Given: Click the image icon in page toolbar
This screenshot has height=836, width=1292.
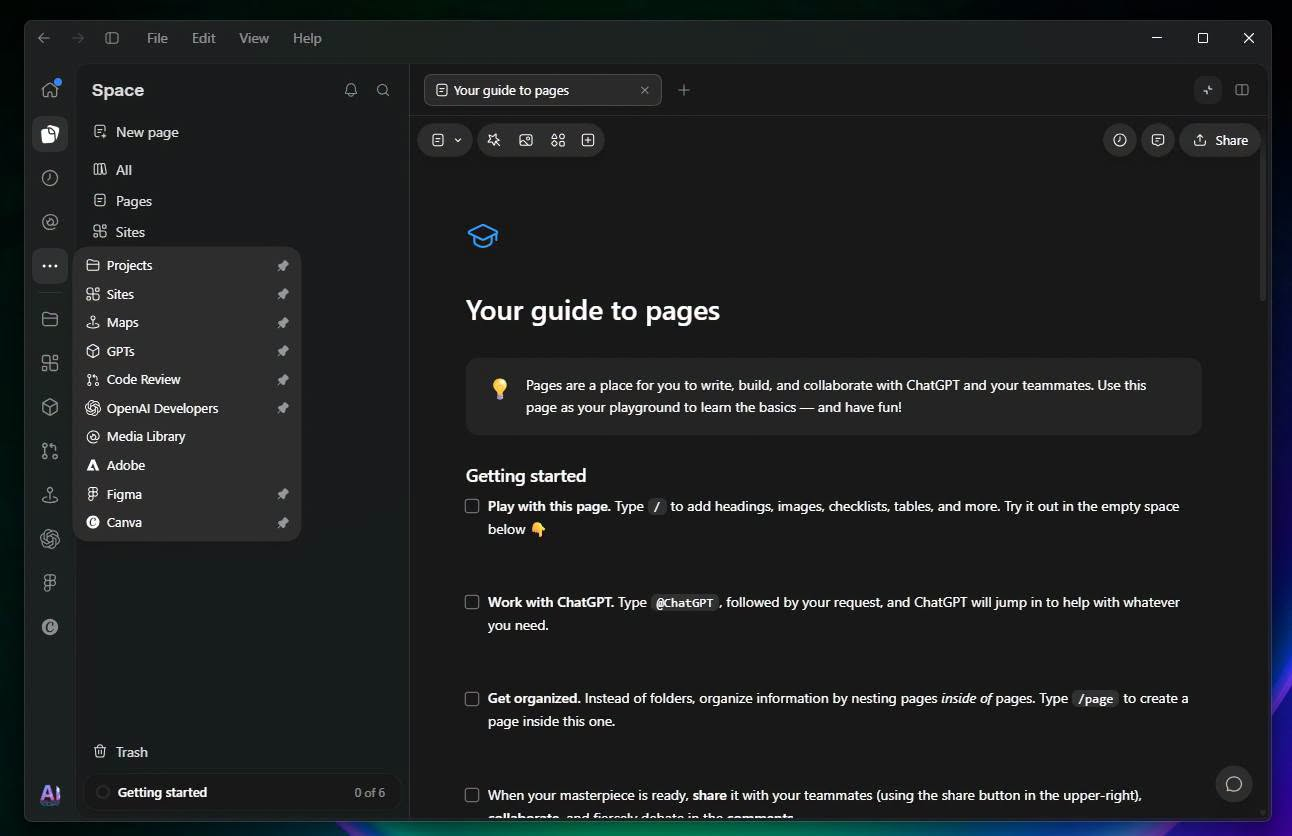Looking at the screenshot, I should pos(526,140).
